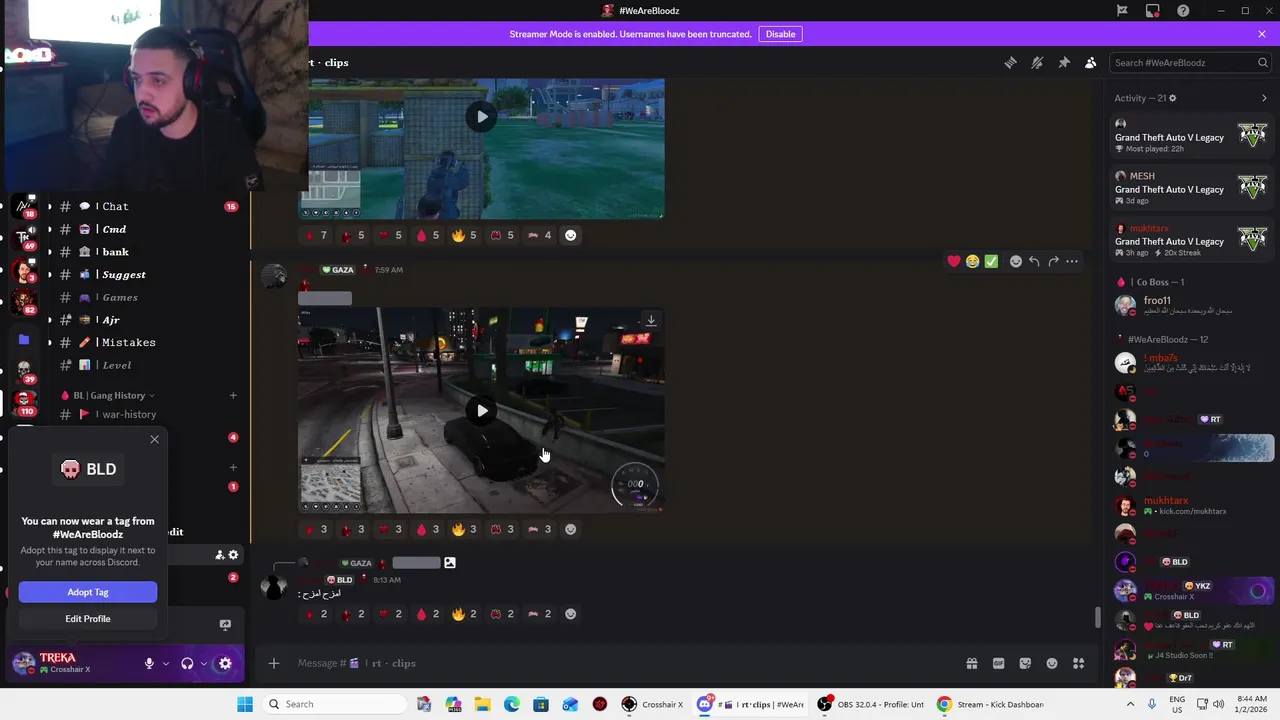Show pinned messages

(1064, 62)
